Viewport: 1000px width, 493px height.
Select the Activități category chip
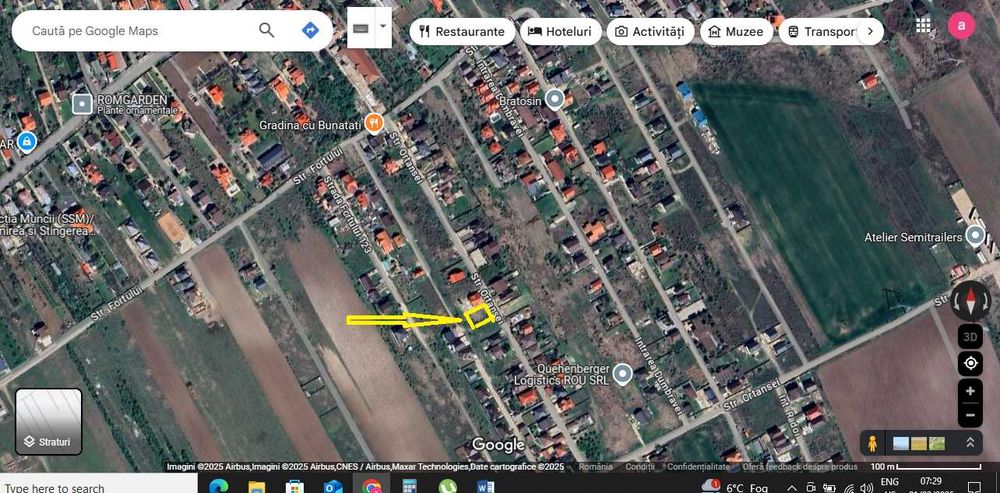[x=650, y=31]
